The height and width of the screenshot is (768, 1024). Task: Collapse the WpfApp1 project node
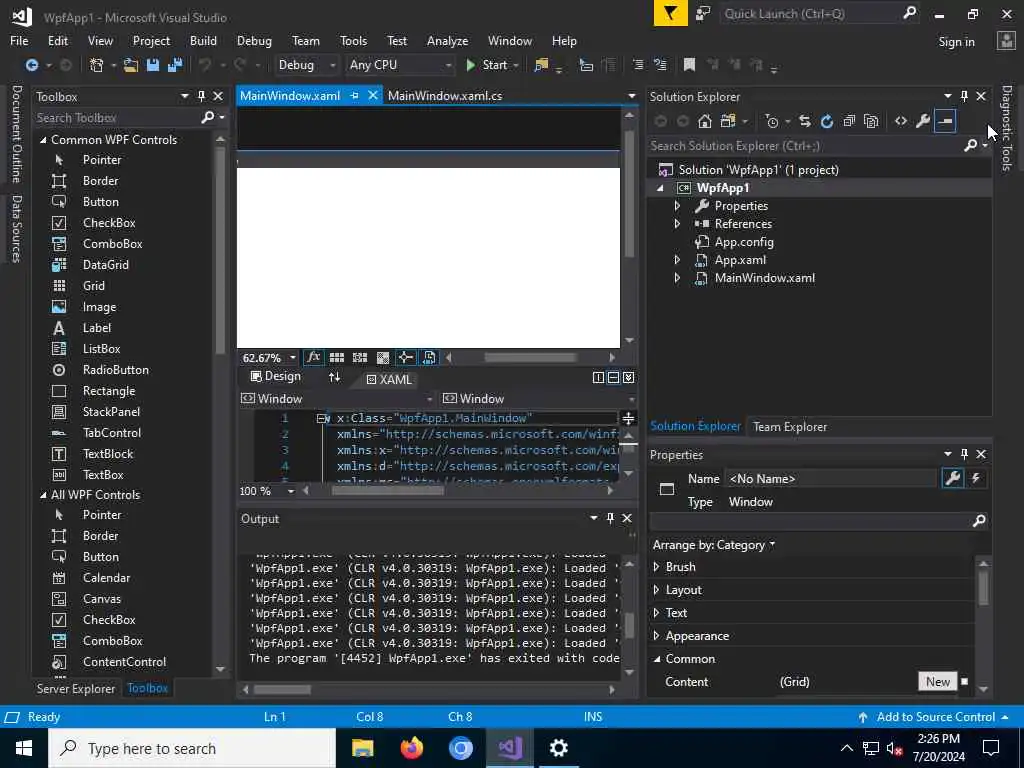[x=660, y=188]
